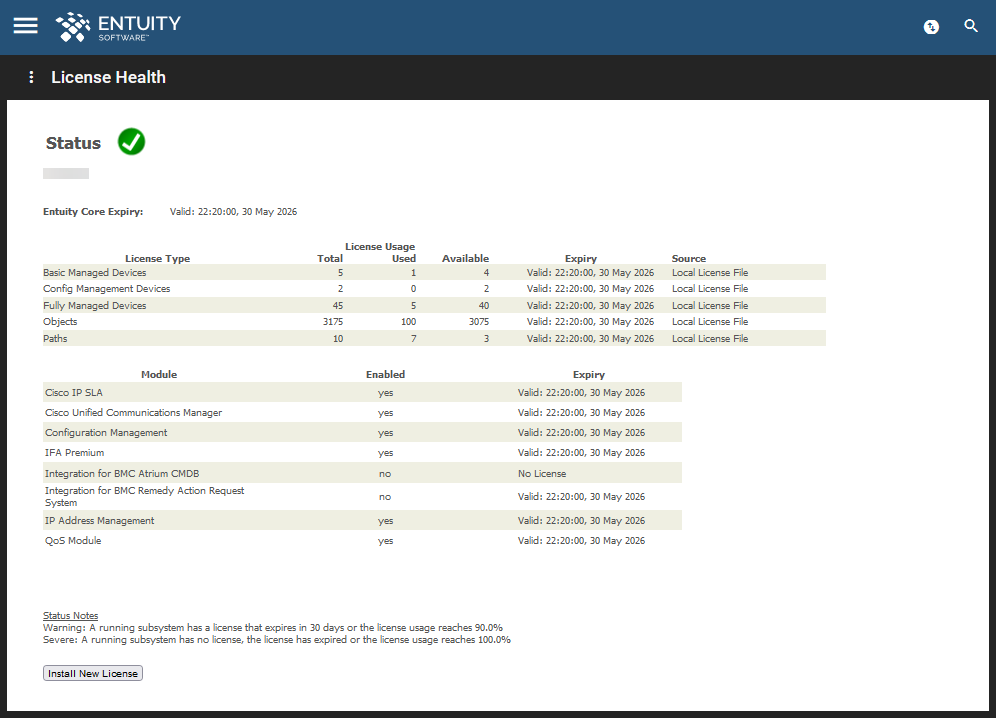Image resolution: width=996 pixels, height=718 pixels.
Task: Click the Install New License button
Action: click(93, 674)
